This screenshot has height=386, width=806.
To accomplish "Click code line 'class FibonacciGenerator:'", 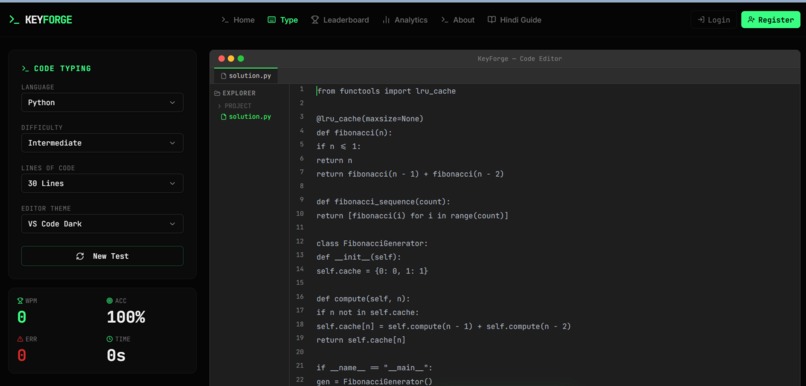I will click(x=372, y=244).
